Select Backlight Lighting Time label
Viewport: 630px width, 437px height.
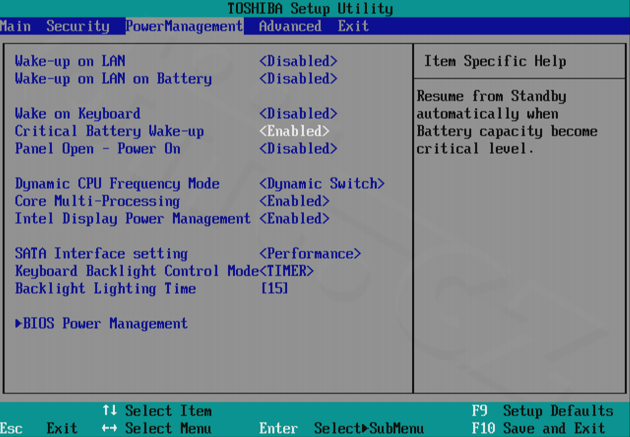[105, 288]
